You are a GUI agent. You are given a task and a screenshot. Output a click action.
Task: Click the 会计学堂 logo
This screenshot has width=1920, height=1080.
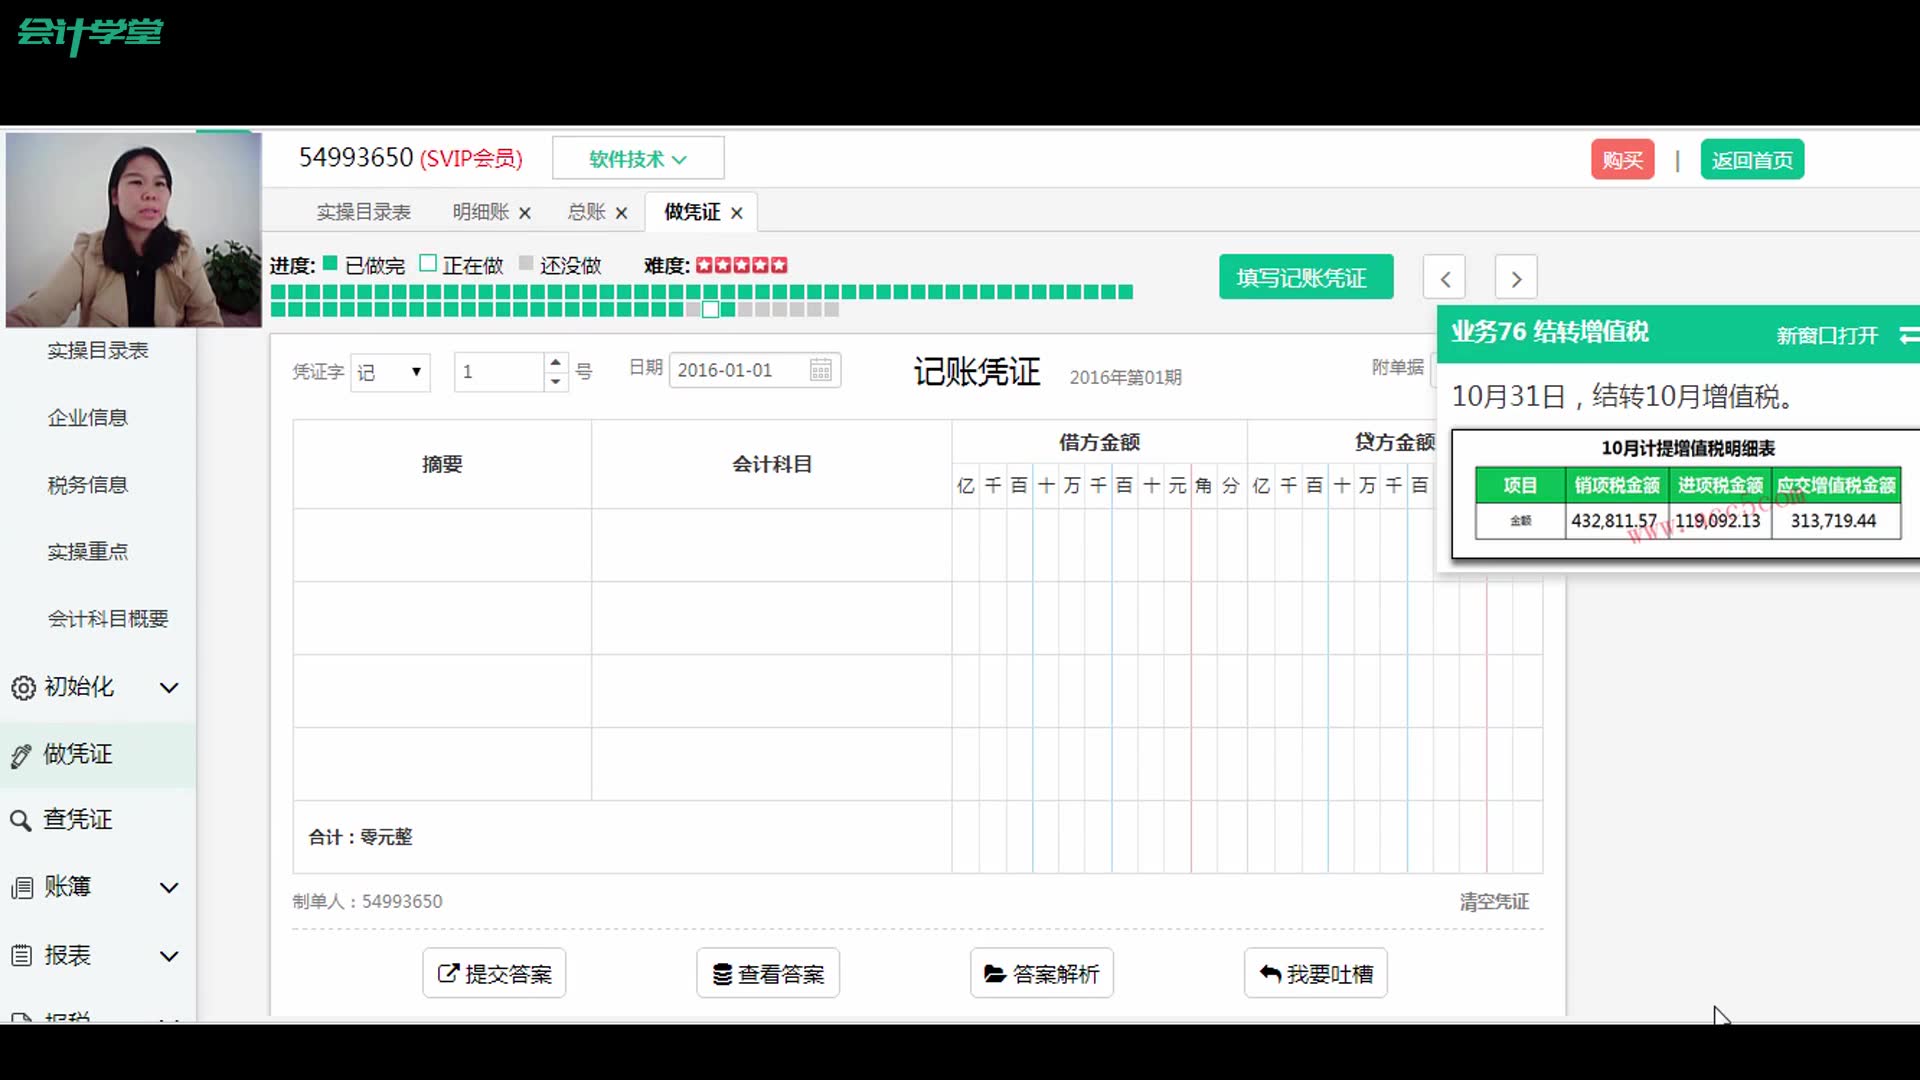click(x=90, y=34)
